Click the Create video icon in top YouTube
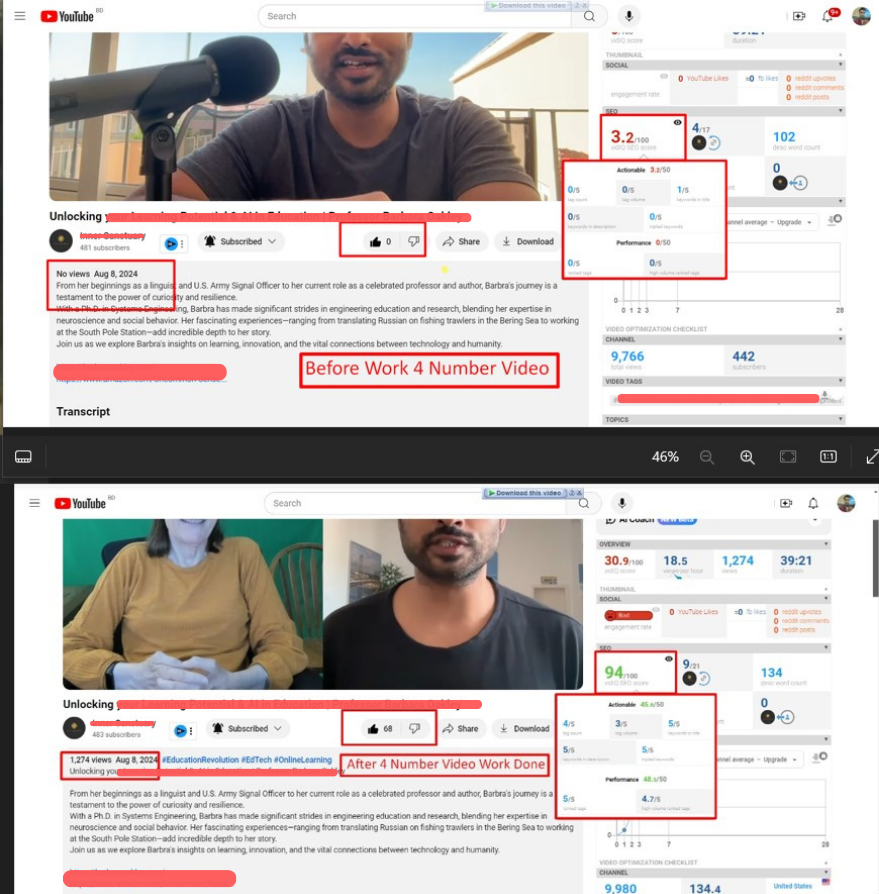This screenshot has height=894, width=879. tap(798, 16)
